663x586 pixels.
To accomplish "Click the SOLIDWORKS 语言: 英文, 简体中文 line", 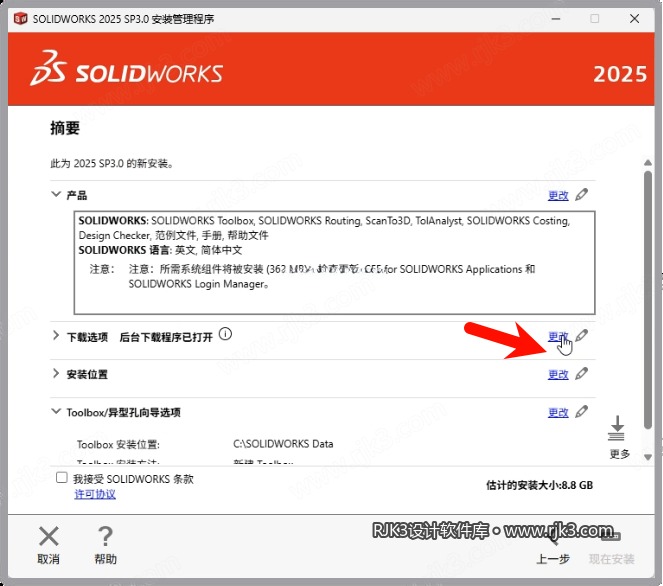I will (x=160, y=250).
